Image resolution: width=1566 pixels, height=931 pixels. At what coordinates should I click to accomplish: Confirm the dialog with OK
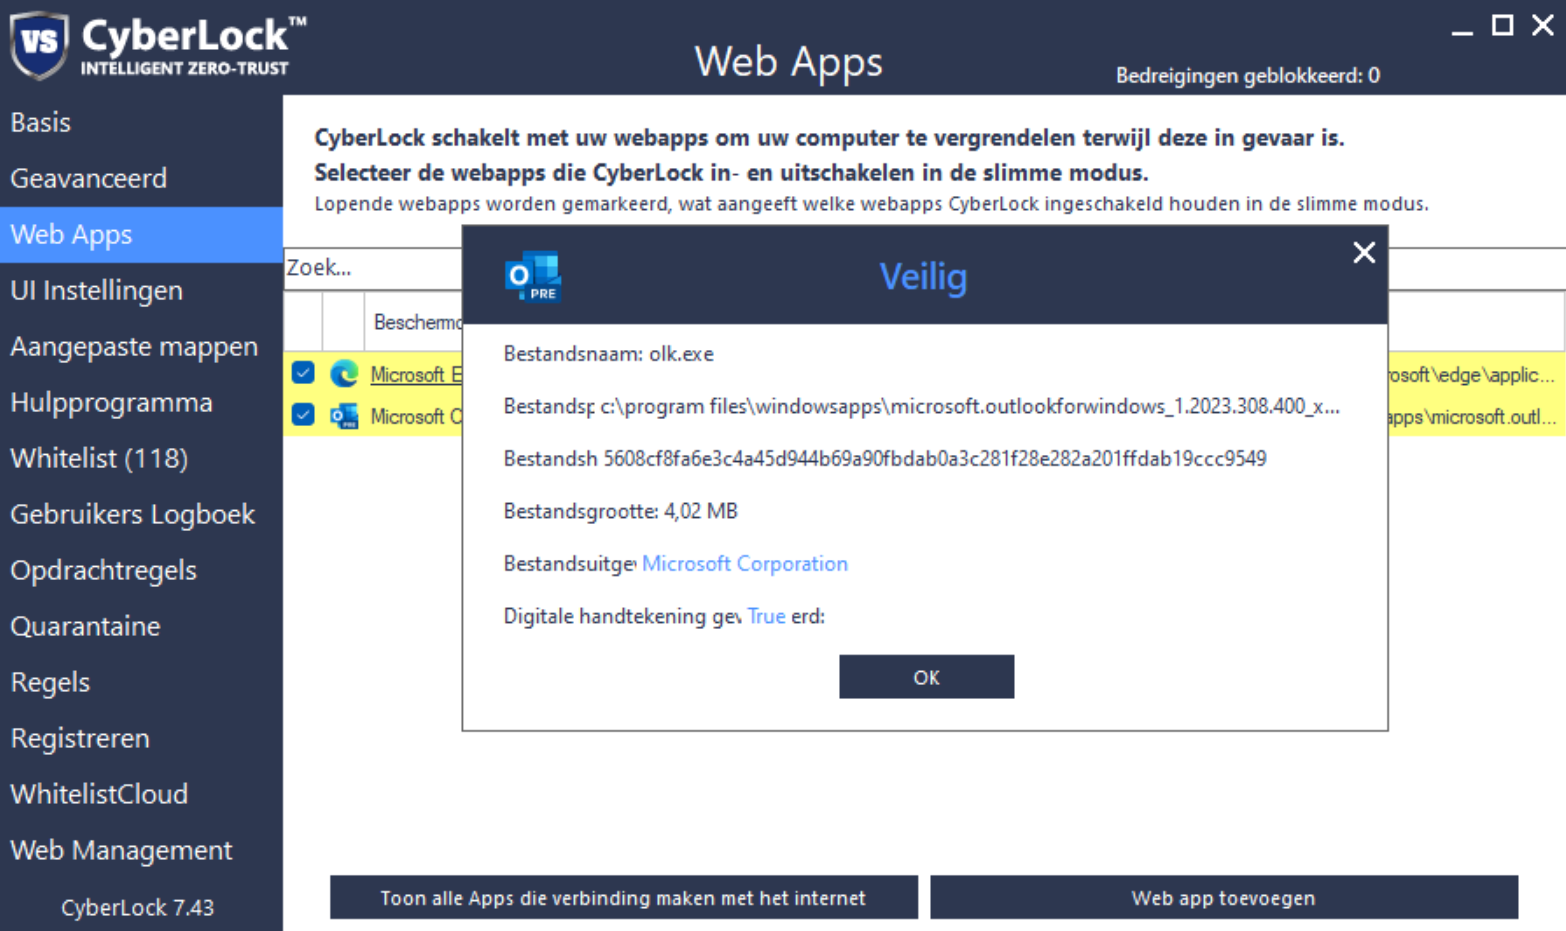click(926, 677)
